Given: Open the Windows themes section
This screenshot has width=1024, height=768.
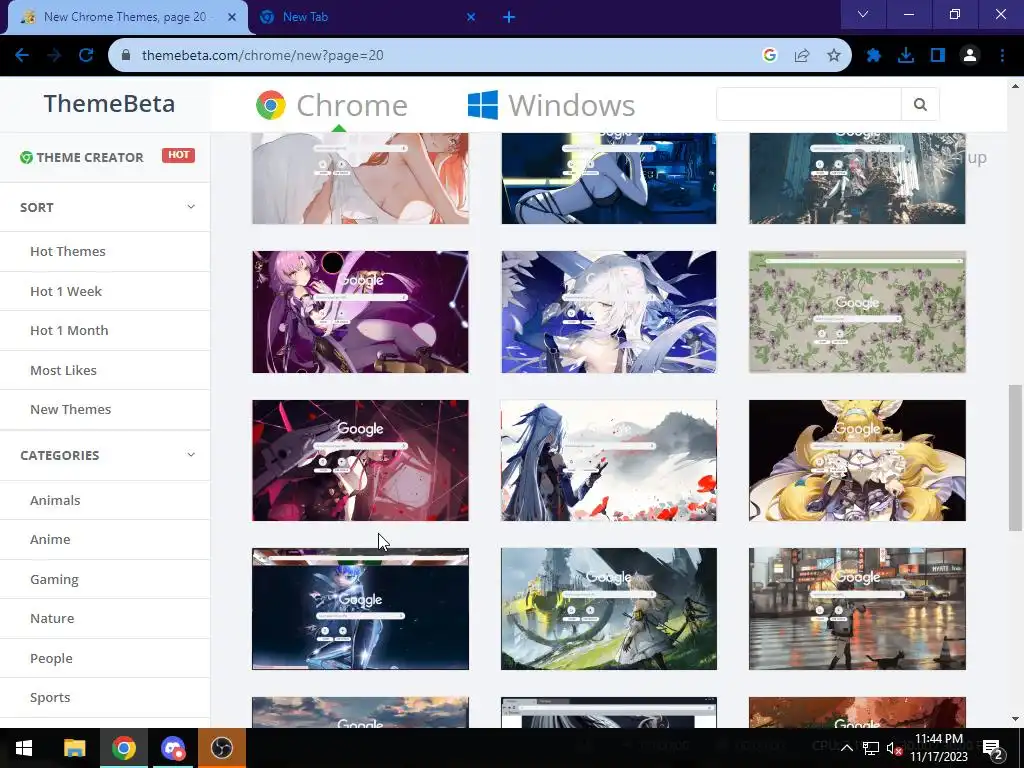Looking at the screenshot, I should tap(551, 105).
